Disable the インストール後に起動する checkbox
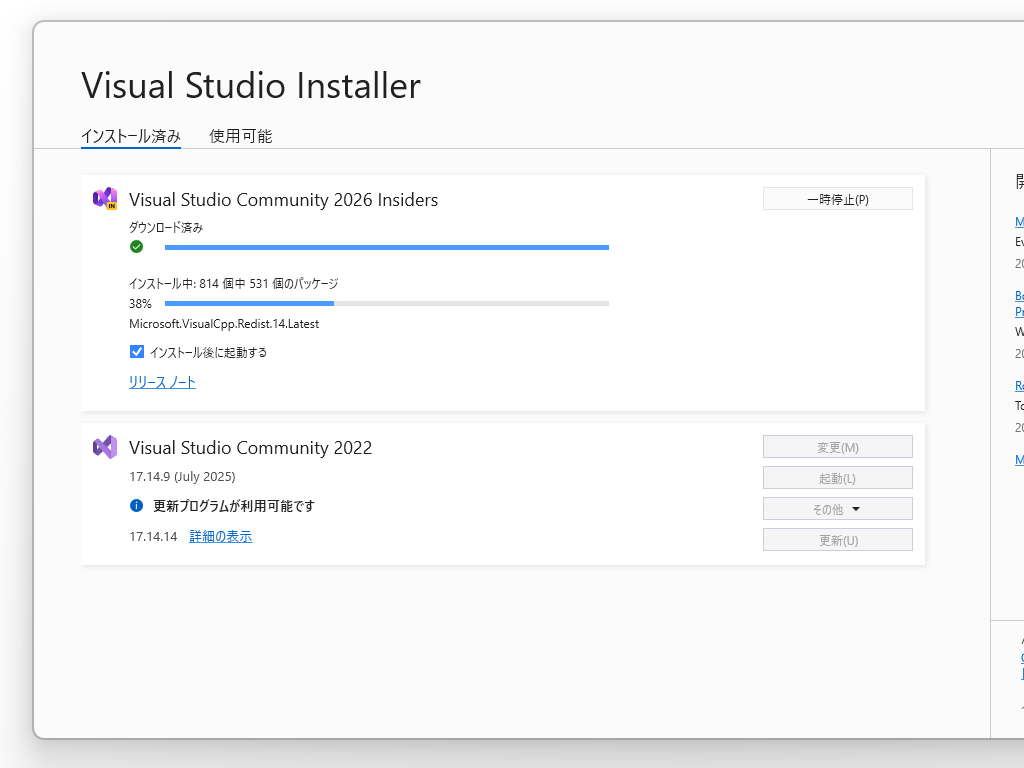The image size is (1024, 768). pyautogui.click(x=137, y=352)
